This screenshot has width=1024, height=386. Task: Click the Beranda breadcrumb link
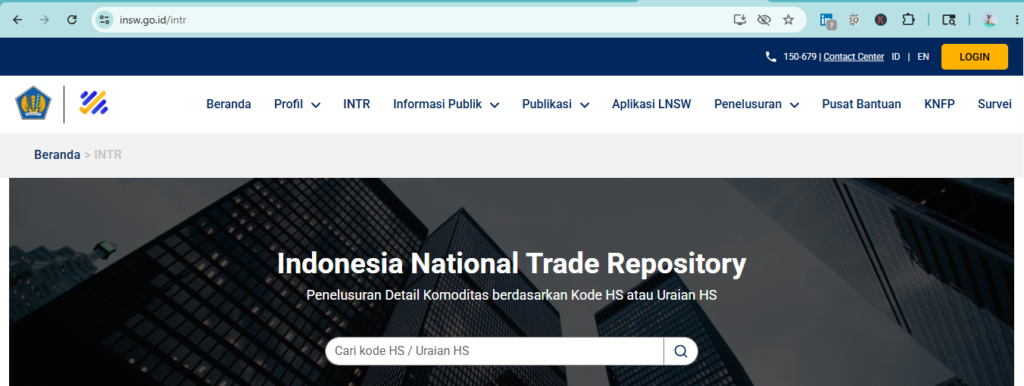point(57,155)
